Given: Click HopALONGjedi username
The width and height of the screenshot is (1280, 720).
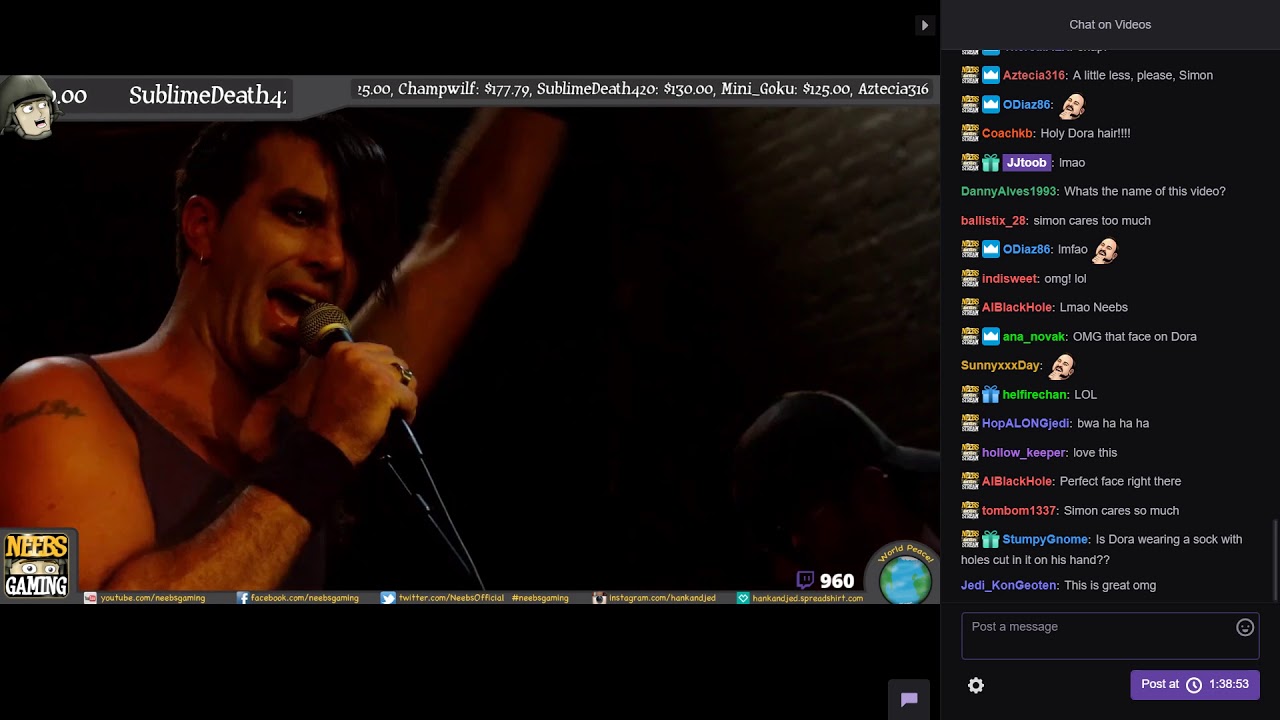Looking at the screenshot, I should pyautogui.click(x=1026, y=423).
